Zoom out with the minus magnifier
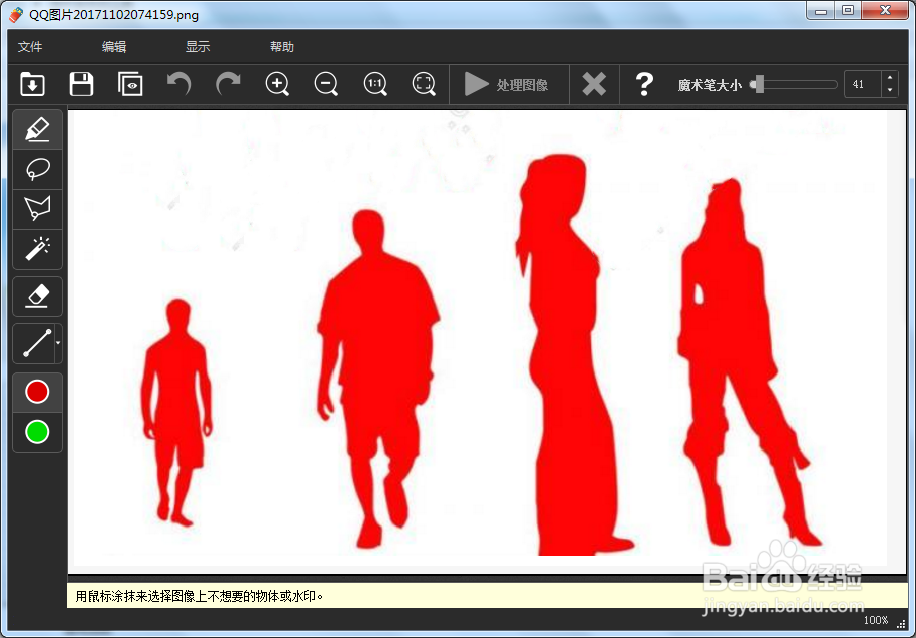The width and height of the screenshot is (916, 638). point(326,85)
